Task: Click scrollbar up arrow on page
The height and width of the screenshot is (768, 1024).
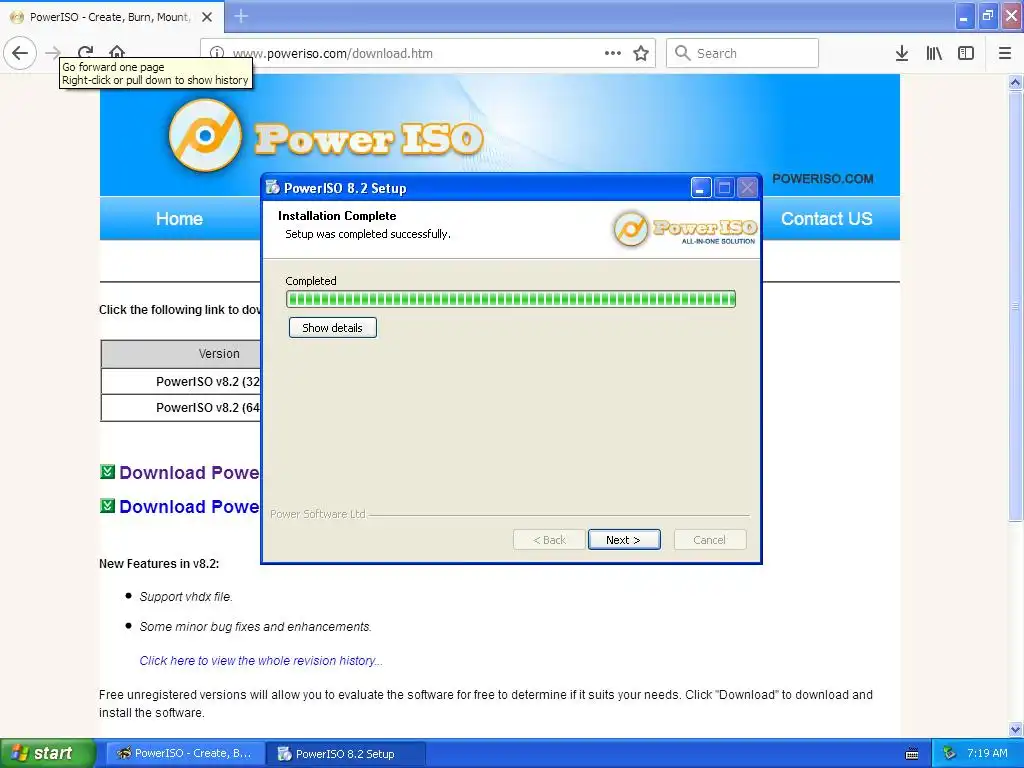Action: point(1015,82)
